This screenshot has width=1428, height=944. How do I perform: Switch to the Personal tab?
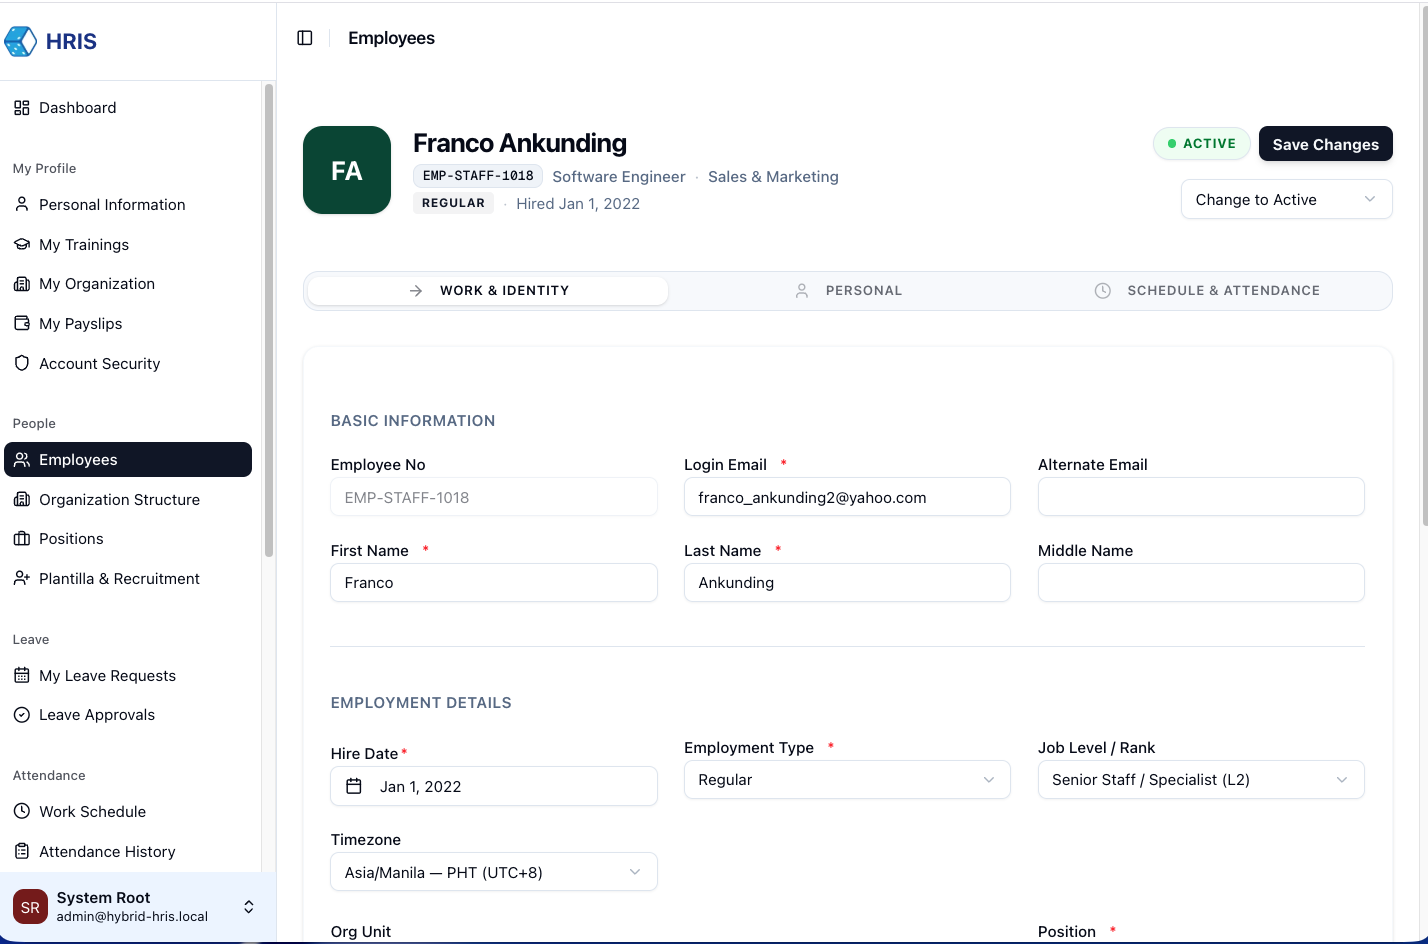(848, 291)
